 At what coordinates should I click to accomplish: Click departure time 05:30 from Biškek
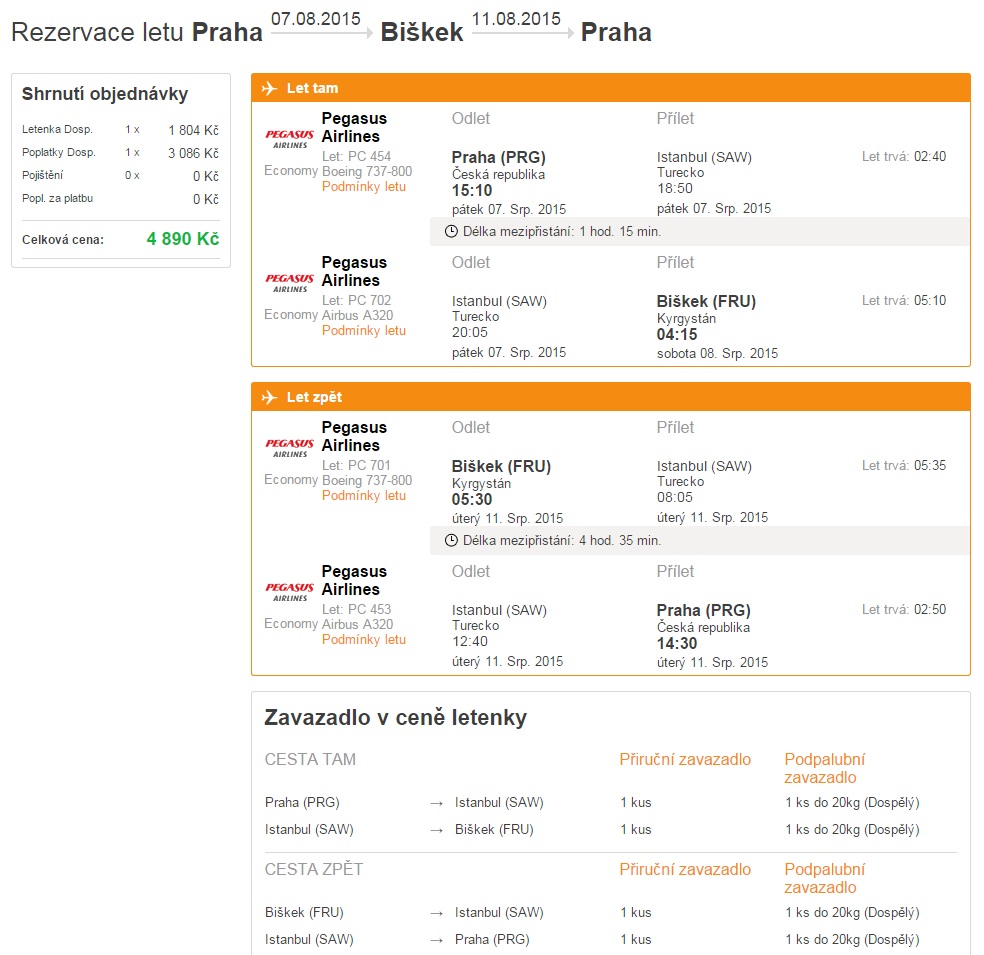(472, 499)
